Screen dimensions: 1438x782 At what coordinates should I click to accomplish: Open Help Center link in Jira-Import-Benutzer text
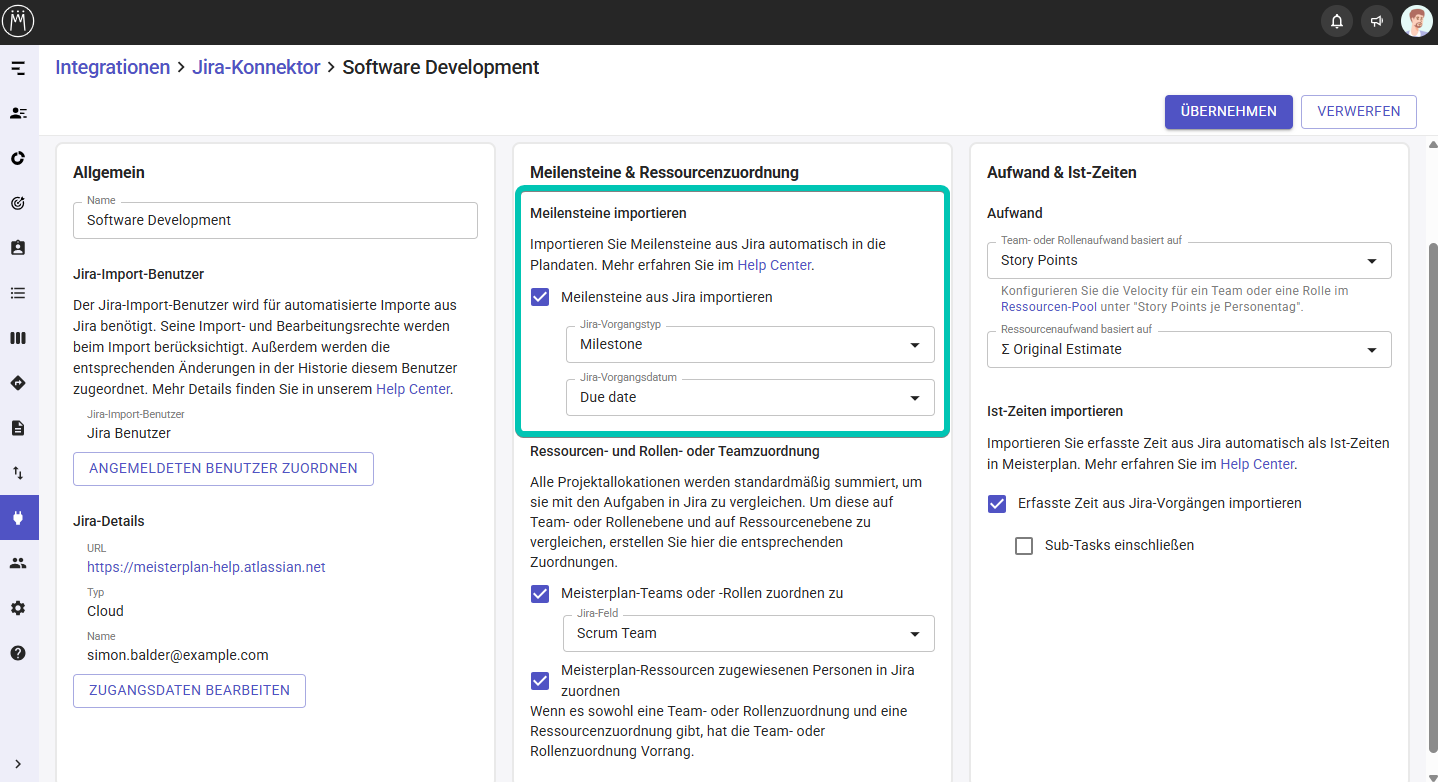click(413, 389)
